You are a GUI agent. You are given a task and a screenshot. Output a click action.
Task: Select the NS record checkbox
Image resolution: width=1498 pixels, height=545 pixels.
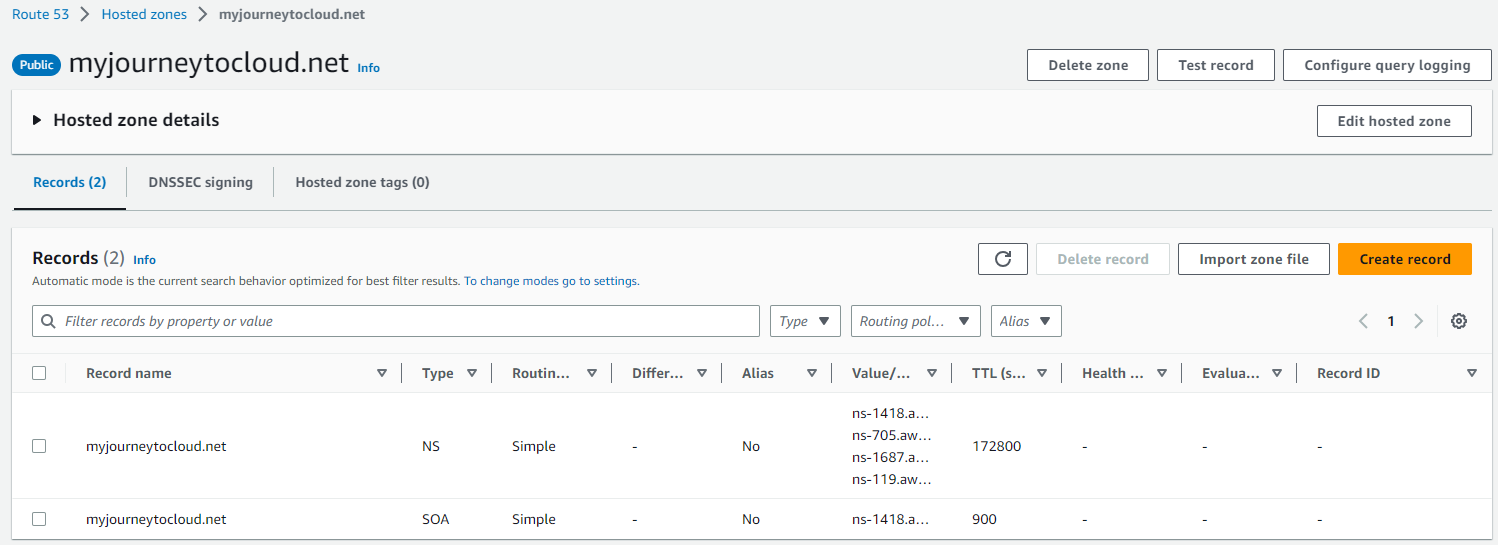tap(39, 446)
